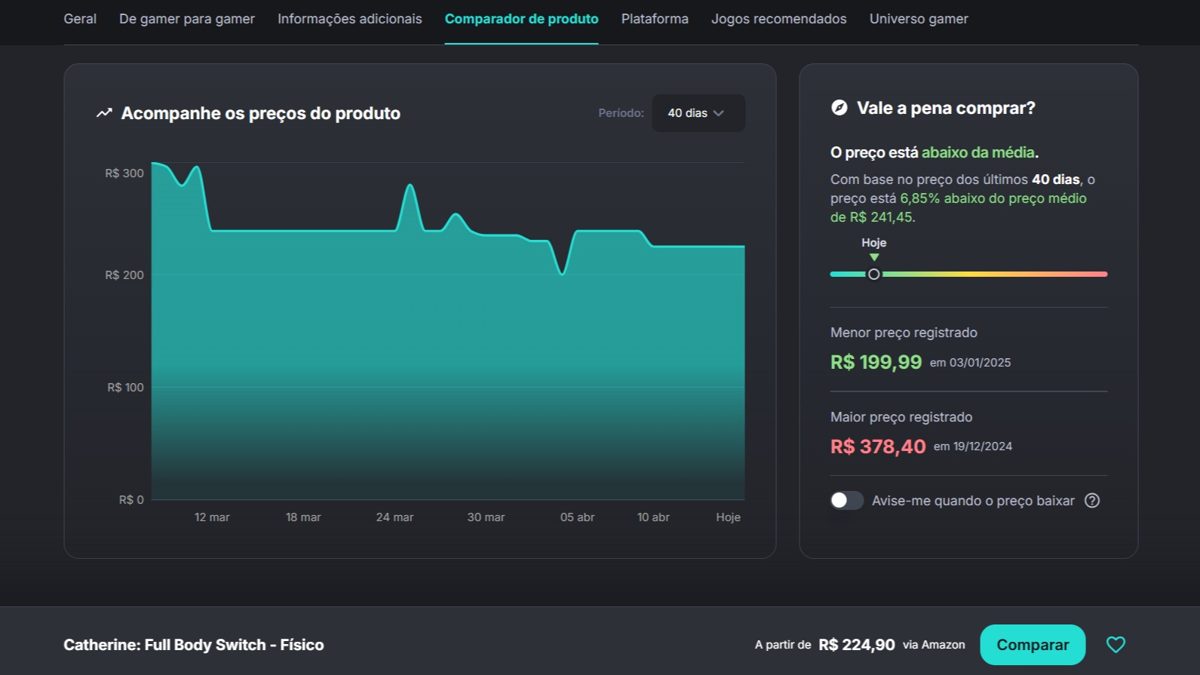Image resolution: width=1200 pixels, height=675 pixels.
Task: Toggle Avise-me quando o preço baixar switch
Action: pos(847,500)
